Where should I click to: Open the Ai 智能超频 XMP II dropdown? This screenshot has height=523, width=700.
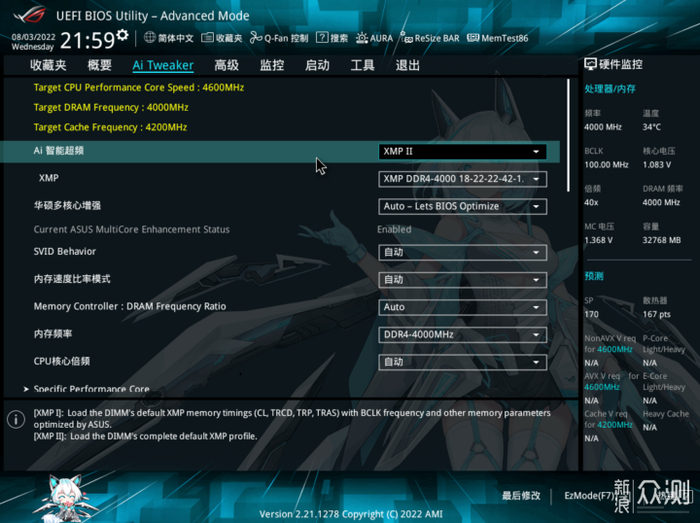click(x=462, y=152)
